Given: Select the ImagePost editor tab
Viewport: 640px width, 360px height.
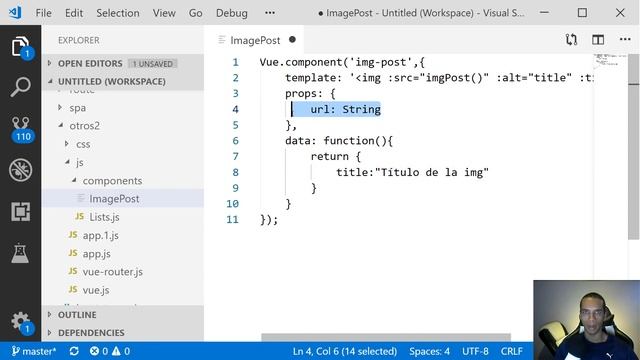Looking at the screenshot, I should 254,40.
